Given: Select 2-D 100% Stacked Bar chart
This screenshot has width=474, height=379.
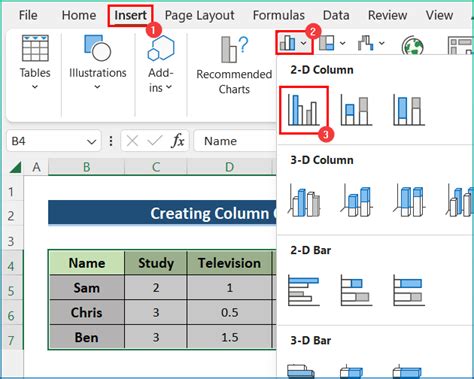Looking at the screenshot, I should 409,291.
